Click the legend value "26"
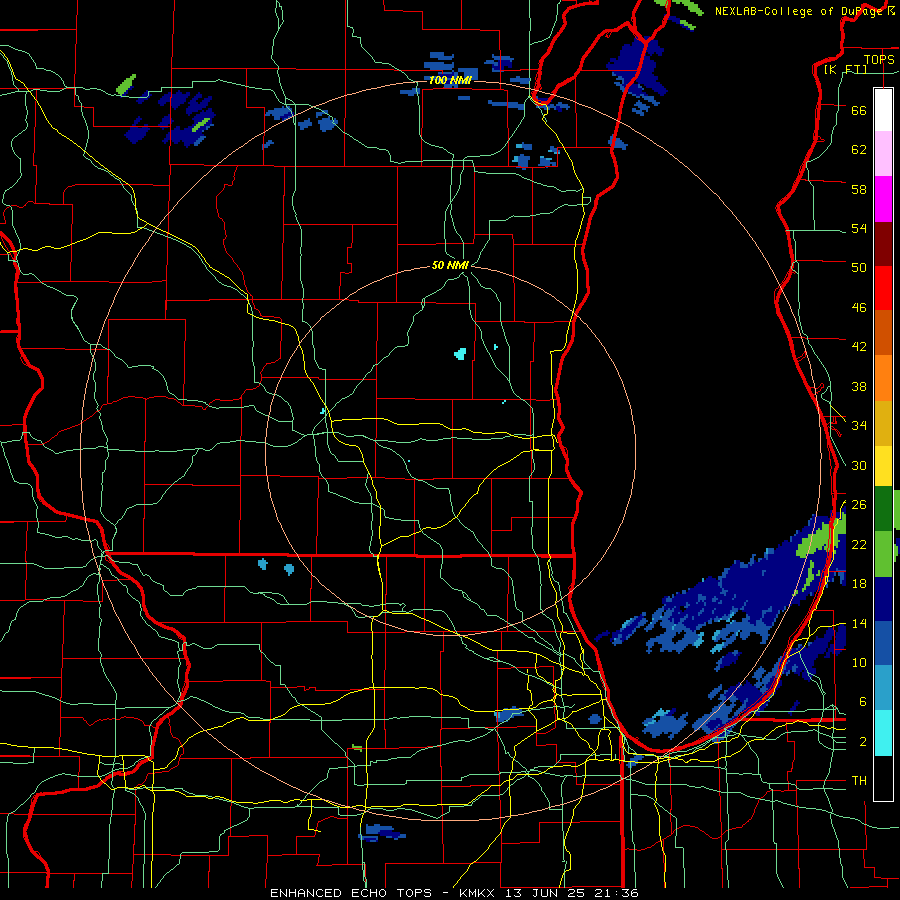Image resolution: width=900 pixels, height=900 pixels. coord(859,505)
